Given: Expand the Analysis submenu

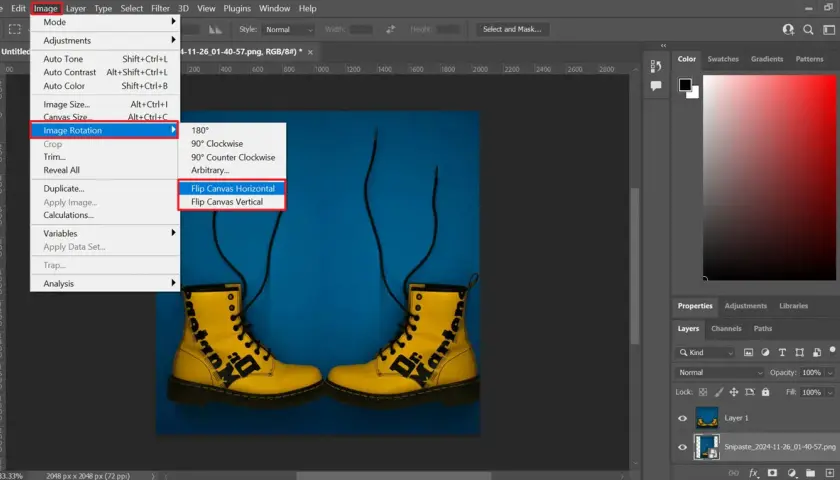Looking at the screenshot, I should coord(105,284).
